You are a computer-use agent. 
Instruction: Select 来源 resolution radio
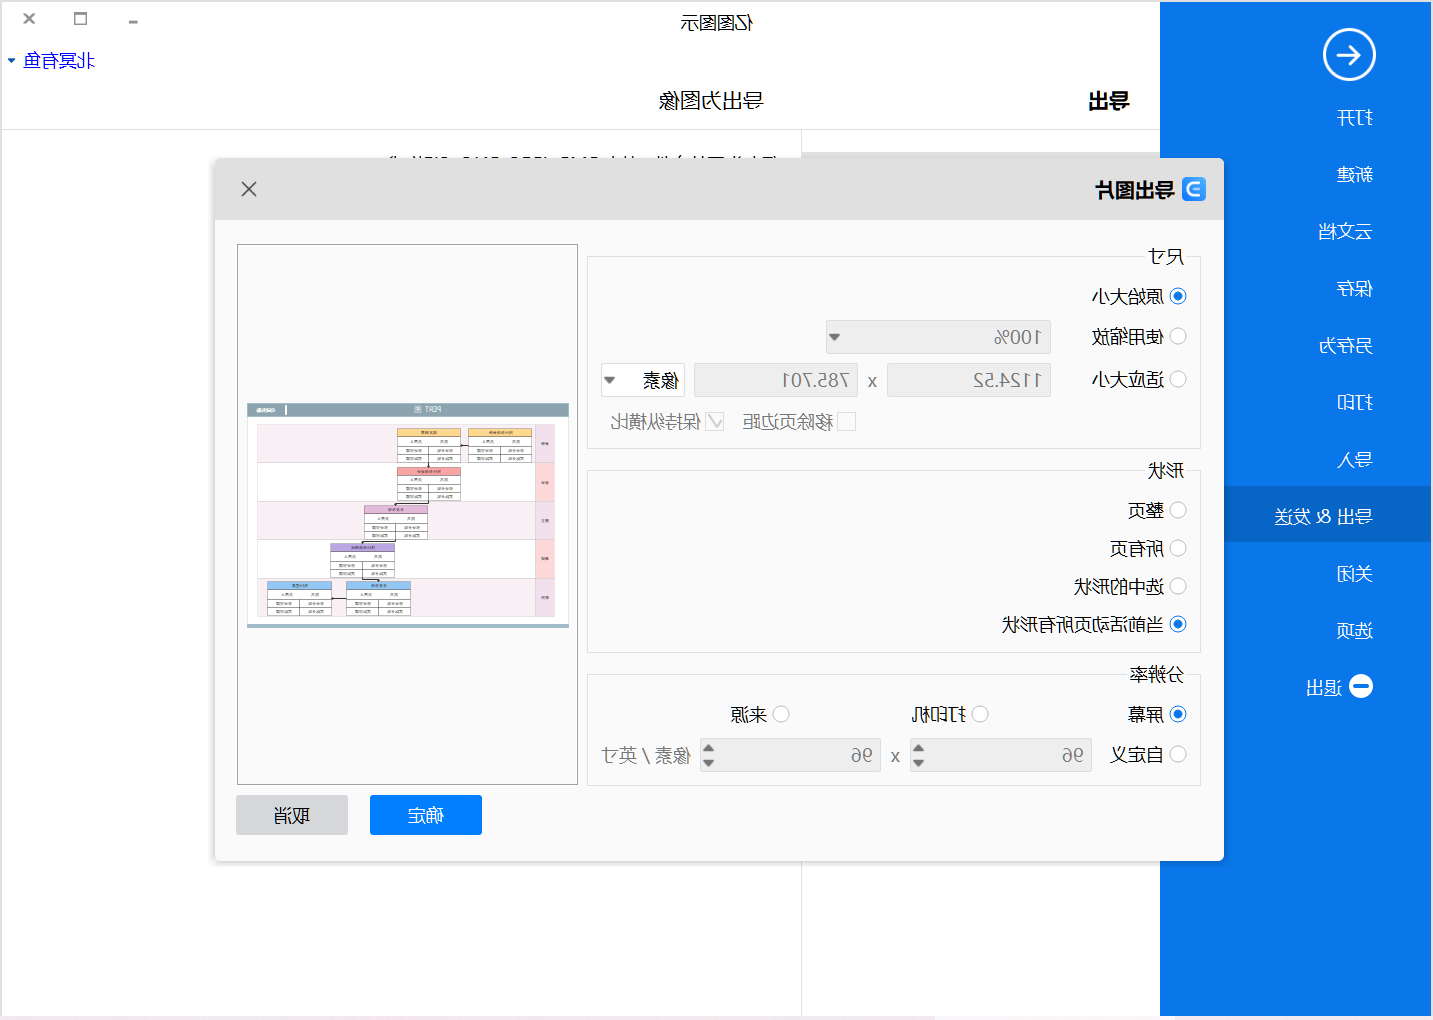[x=781, y=714]
